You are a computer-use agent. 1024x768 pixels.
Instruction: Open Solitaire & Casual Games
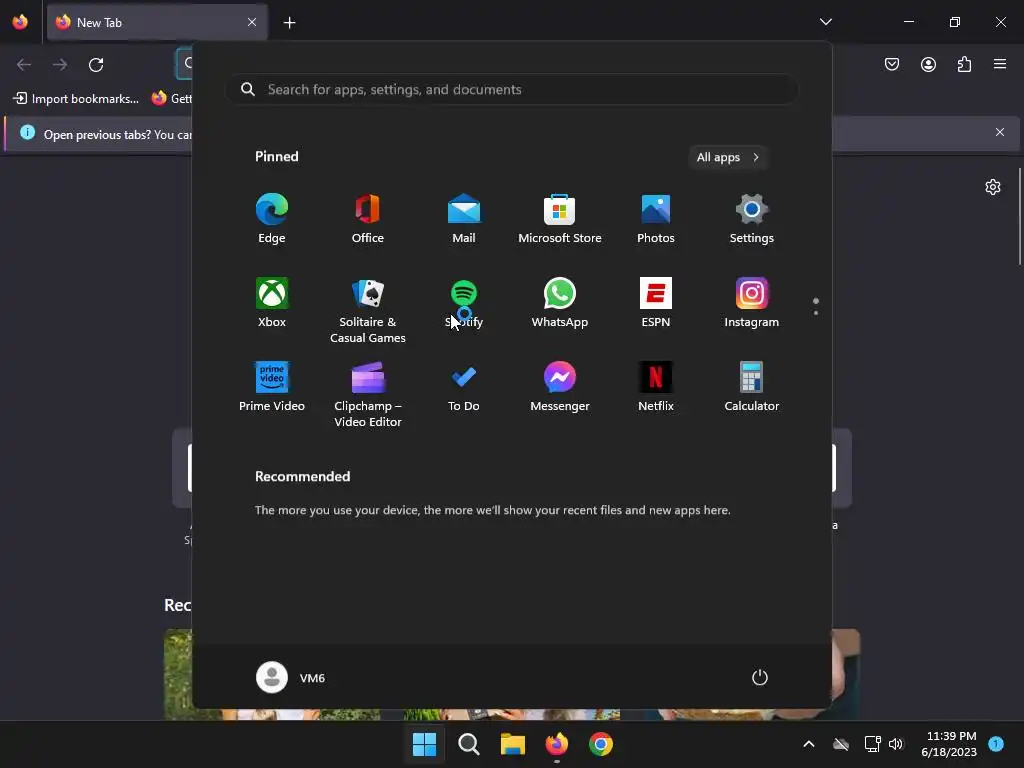[368, 310]
